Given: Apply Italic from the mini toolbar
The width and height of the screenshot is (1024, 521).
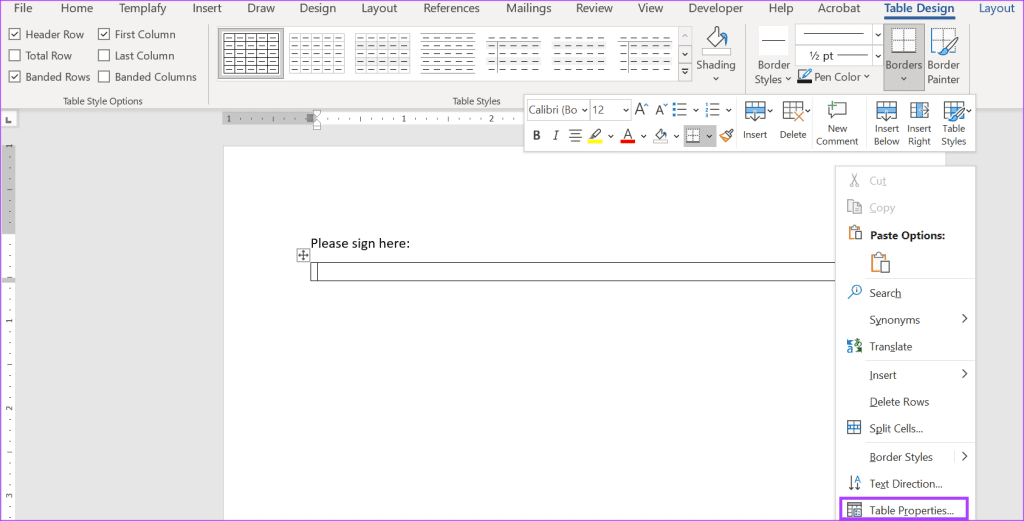Looking at the screenshot, I should click(x=556, y=136).
